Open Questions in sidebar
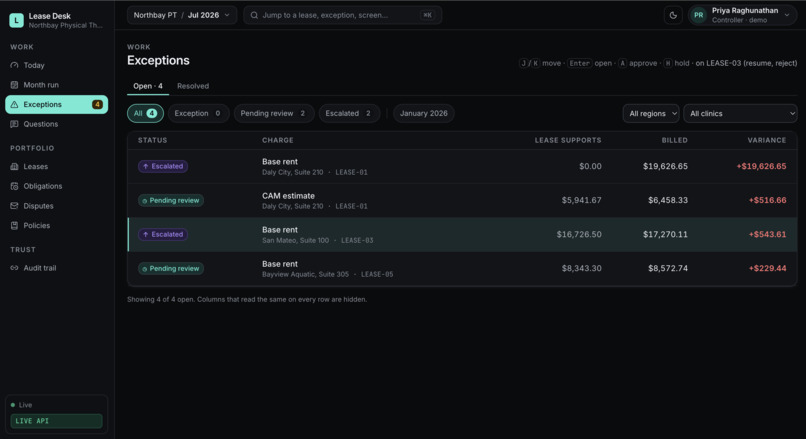806x439 pixels. pyautogui.click(x=57, y=124)
